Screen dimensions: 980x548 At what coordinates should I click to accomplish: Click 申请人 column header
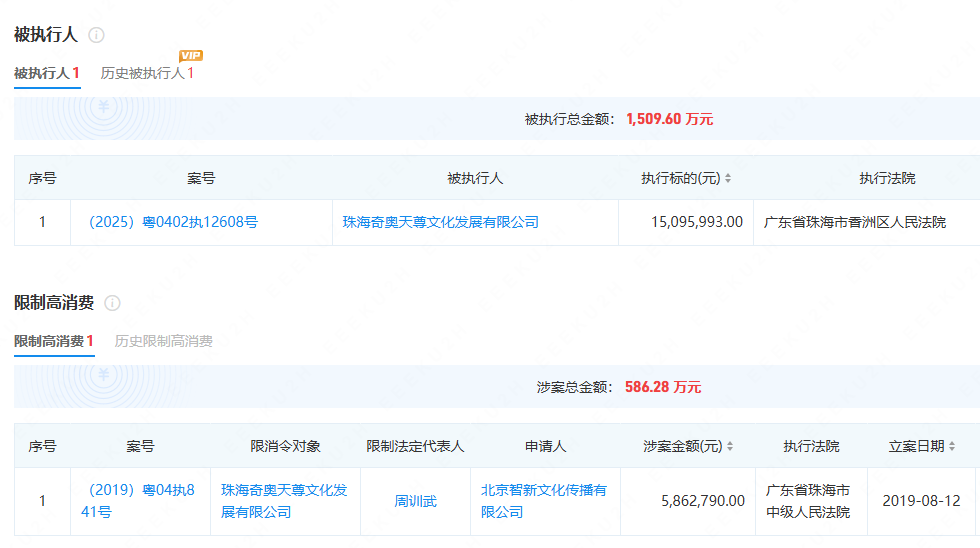545,446
